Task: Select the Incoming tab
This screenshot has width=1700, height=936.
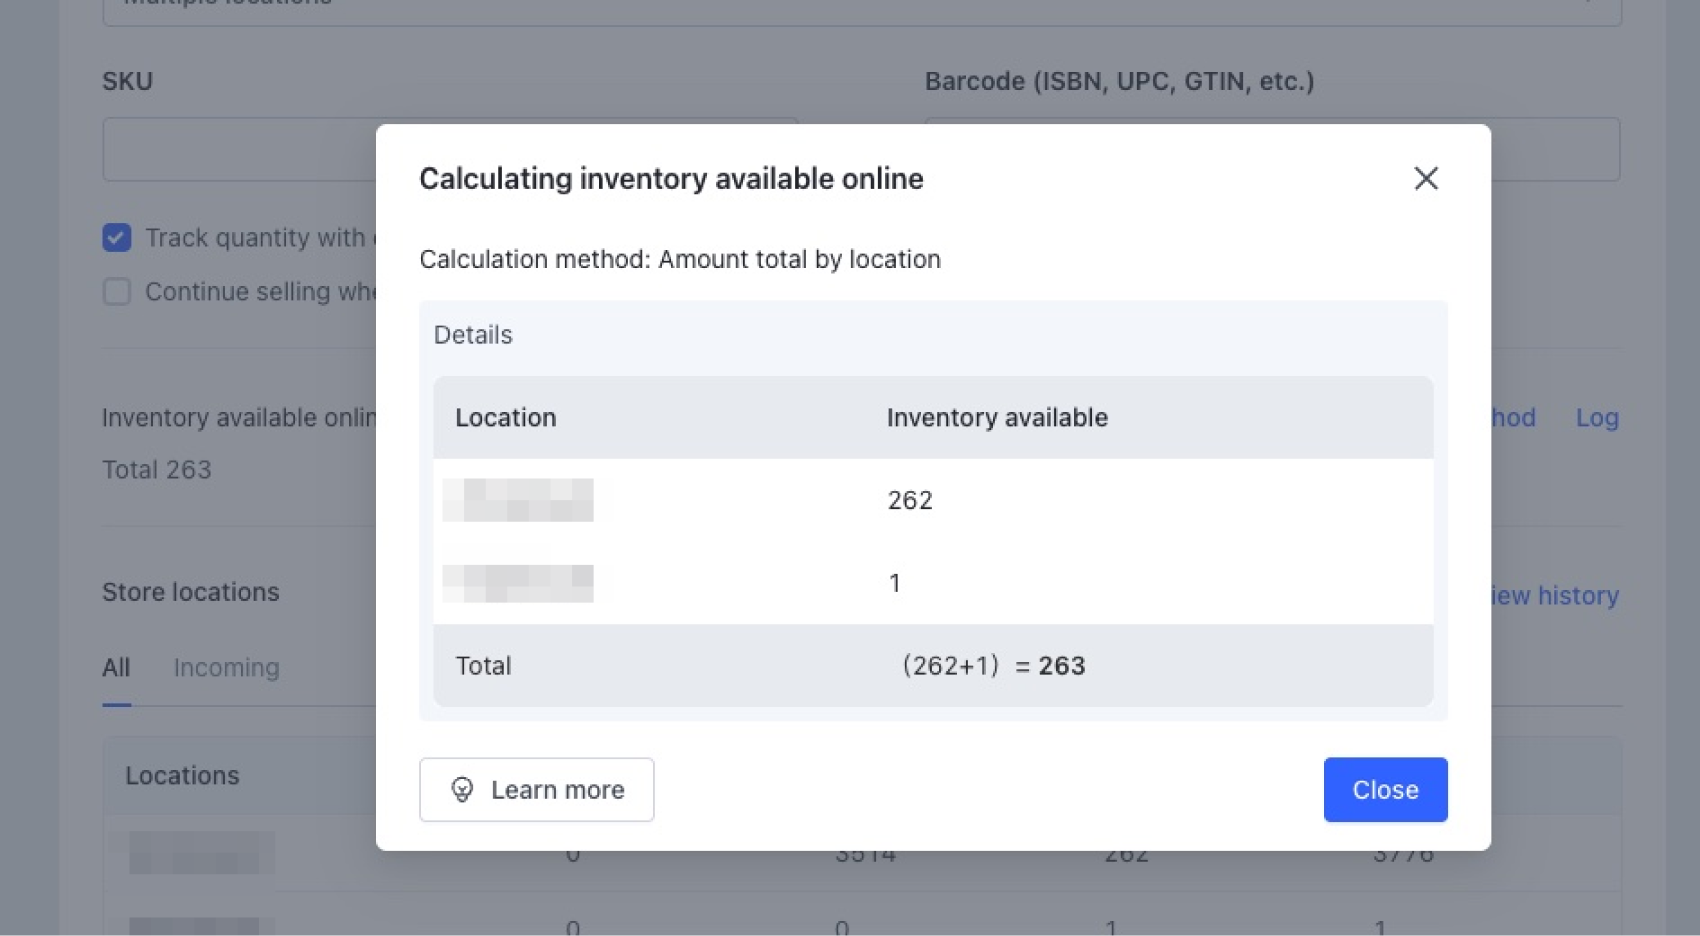Action: pyautogui.click(x=227, y=668)
